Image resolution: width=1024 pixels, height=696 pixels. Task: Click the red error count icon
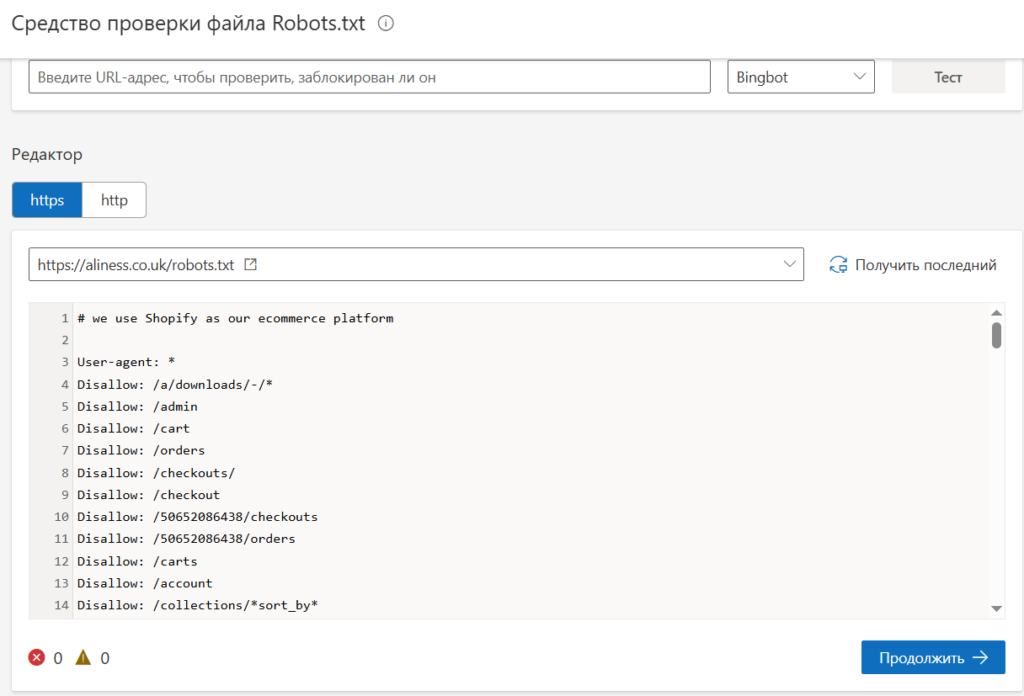click(x=37, y=657)
